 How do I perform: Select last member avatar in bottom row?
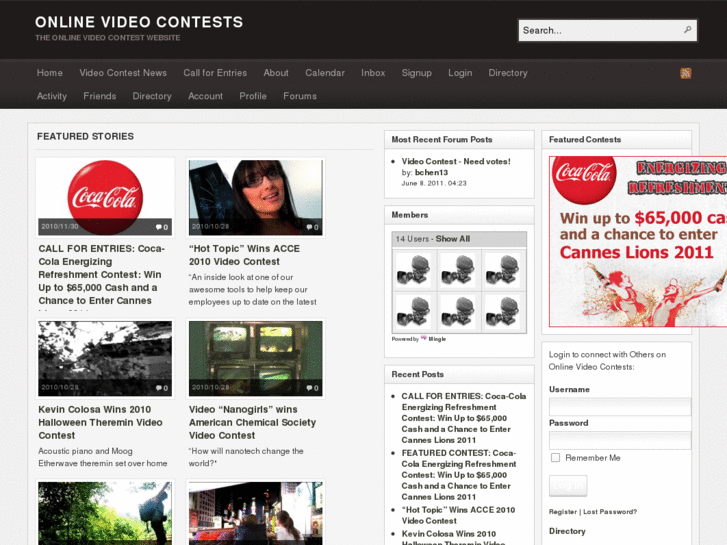click(504, 312)
